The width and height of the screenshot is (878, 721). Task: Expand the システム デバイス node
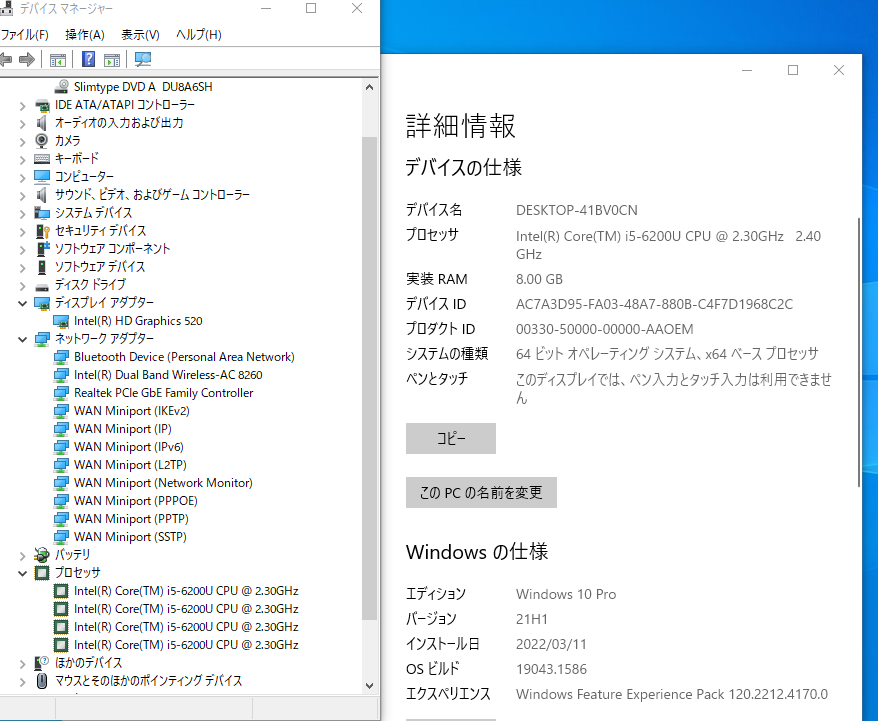[22, 213]
